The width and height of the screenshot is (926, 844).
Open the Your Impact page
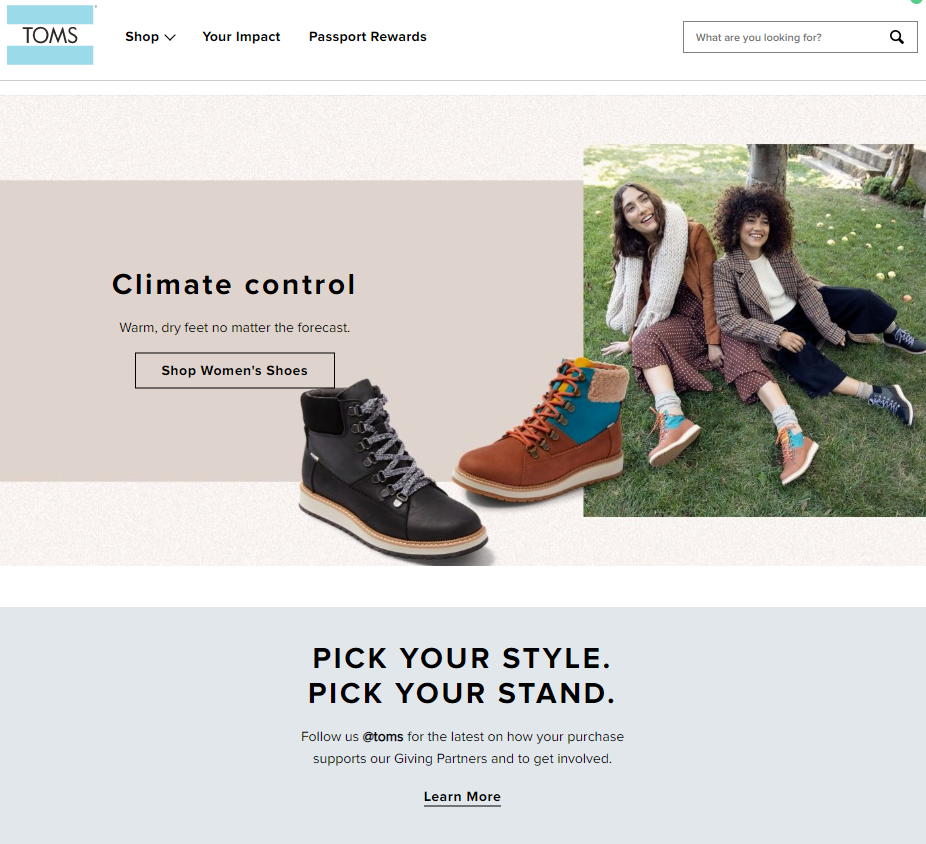[241, 37]
